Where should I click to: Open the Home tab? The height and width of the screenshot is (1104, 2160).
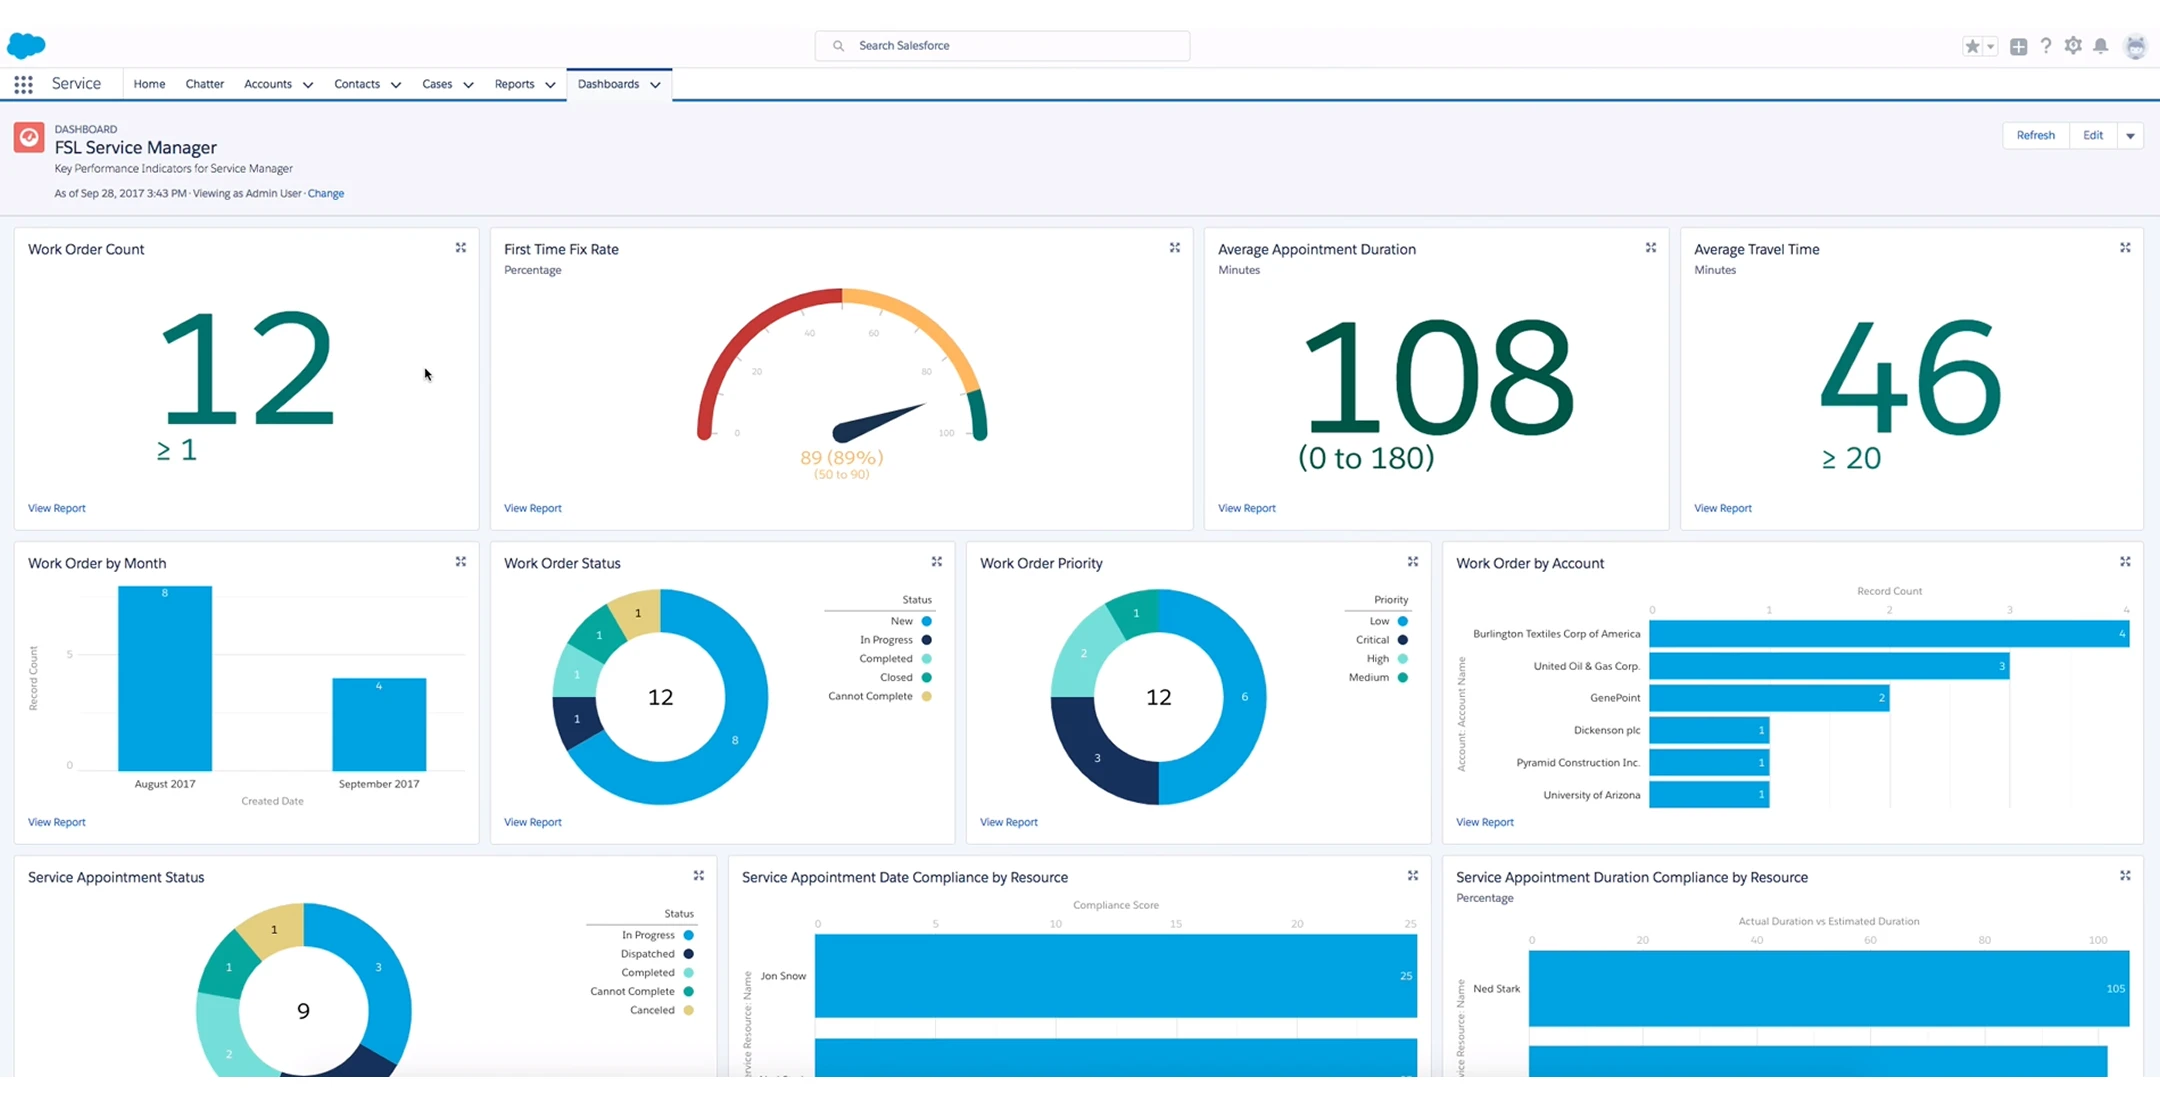click(149, 84)
